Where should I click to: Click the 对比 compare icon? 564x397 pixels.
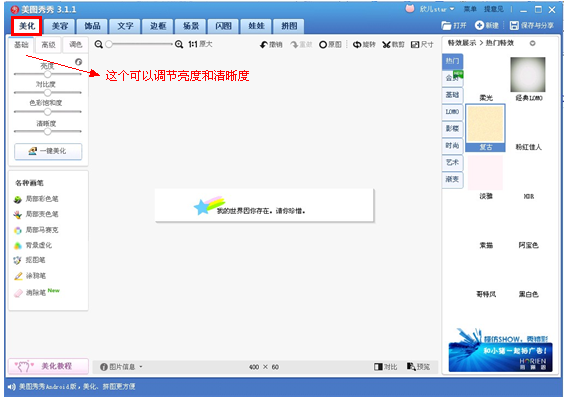(x=378, y=367)
